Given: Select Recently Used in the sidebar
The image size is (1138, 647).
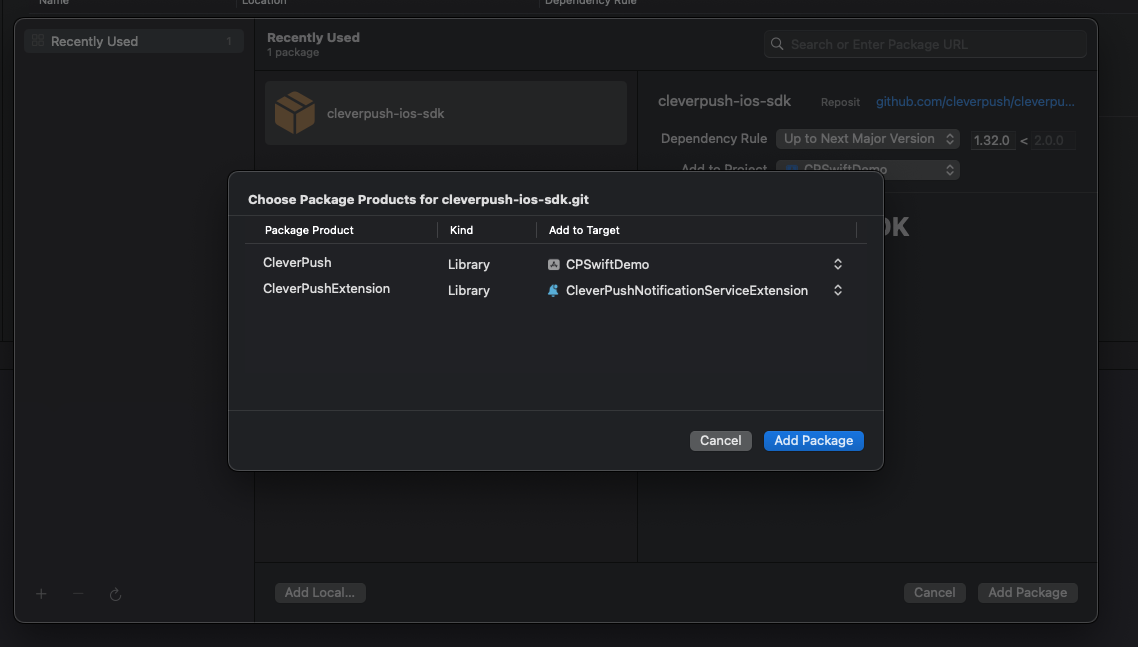Looking at the screenshot, I should pyautogui.click(x=134, y=41).
